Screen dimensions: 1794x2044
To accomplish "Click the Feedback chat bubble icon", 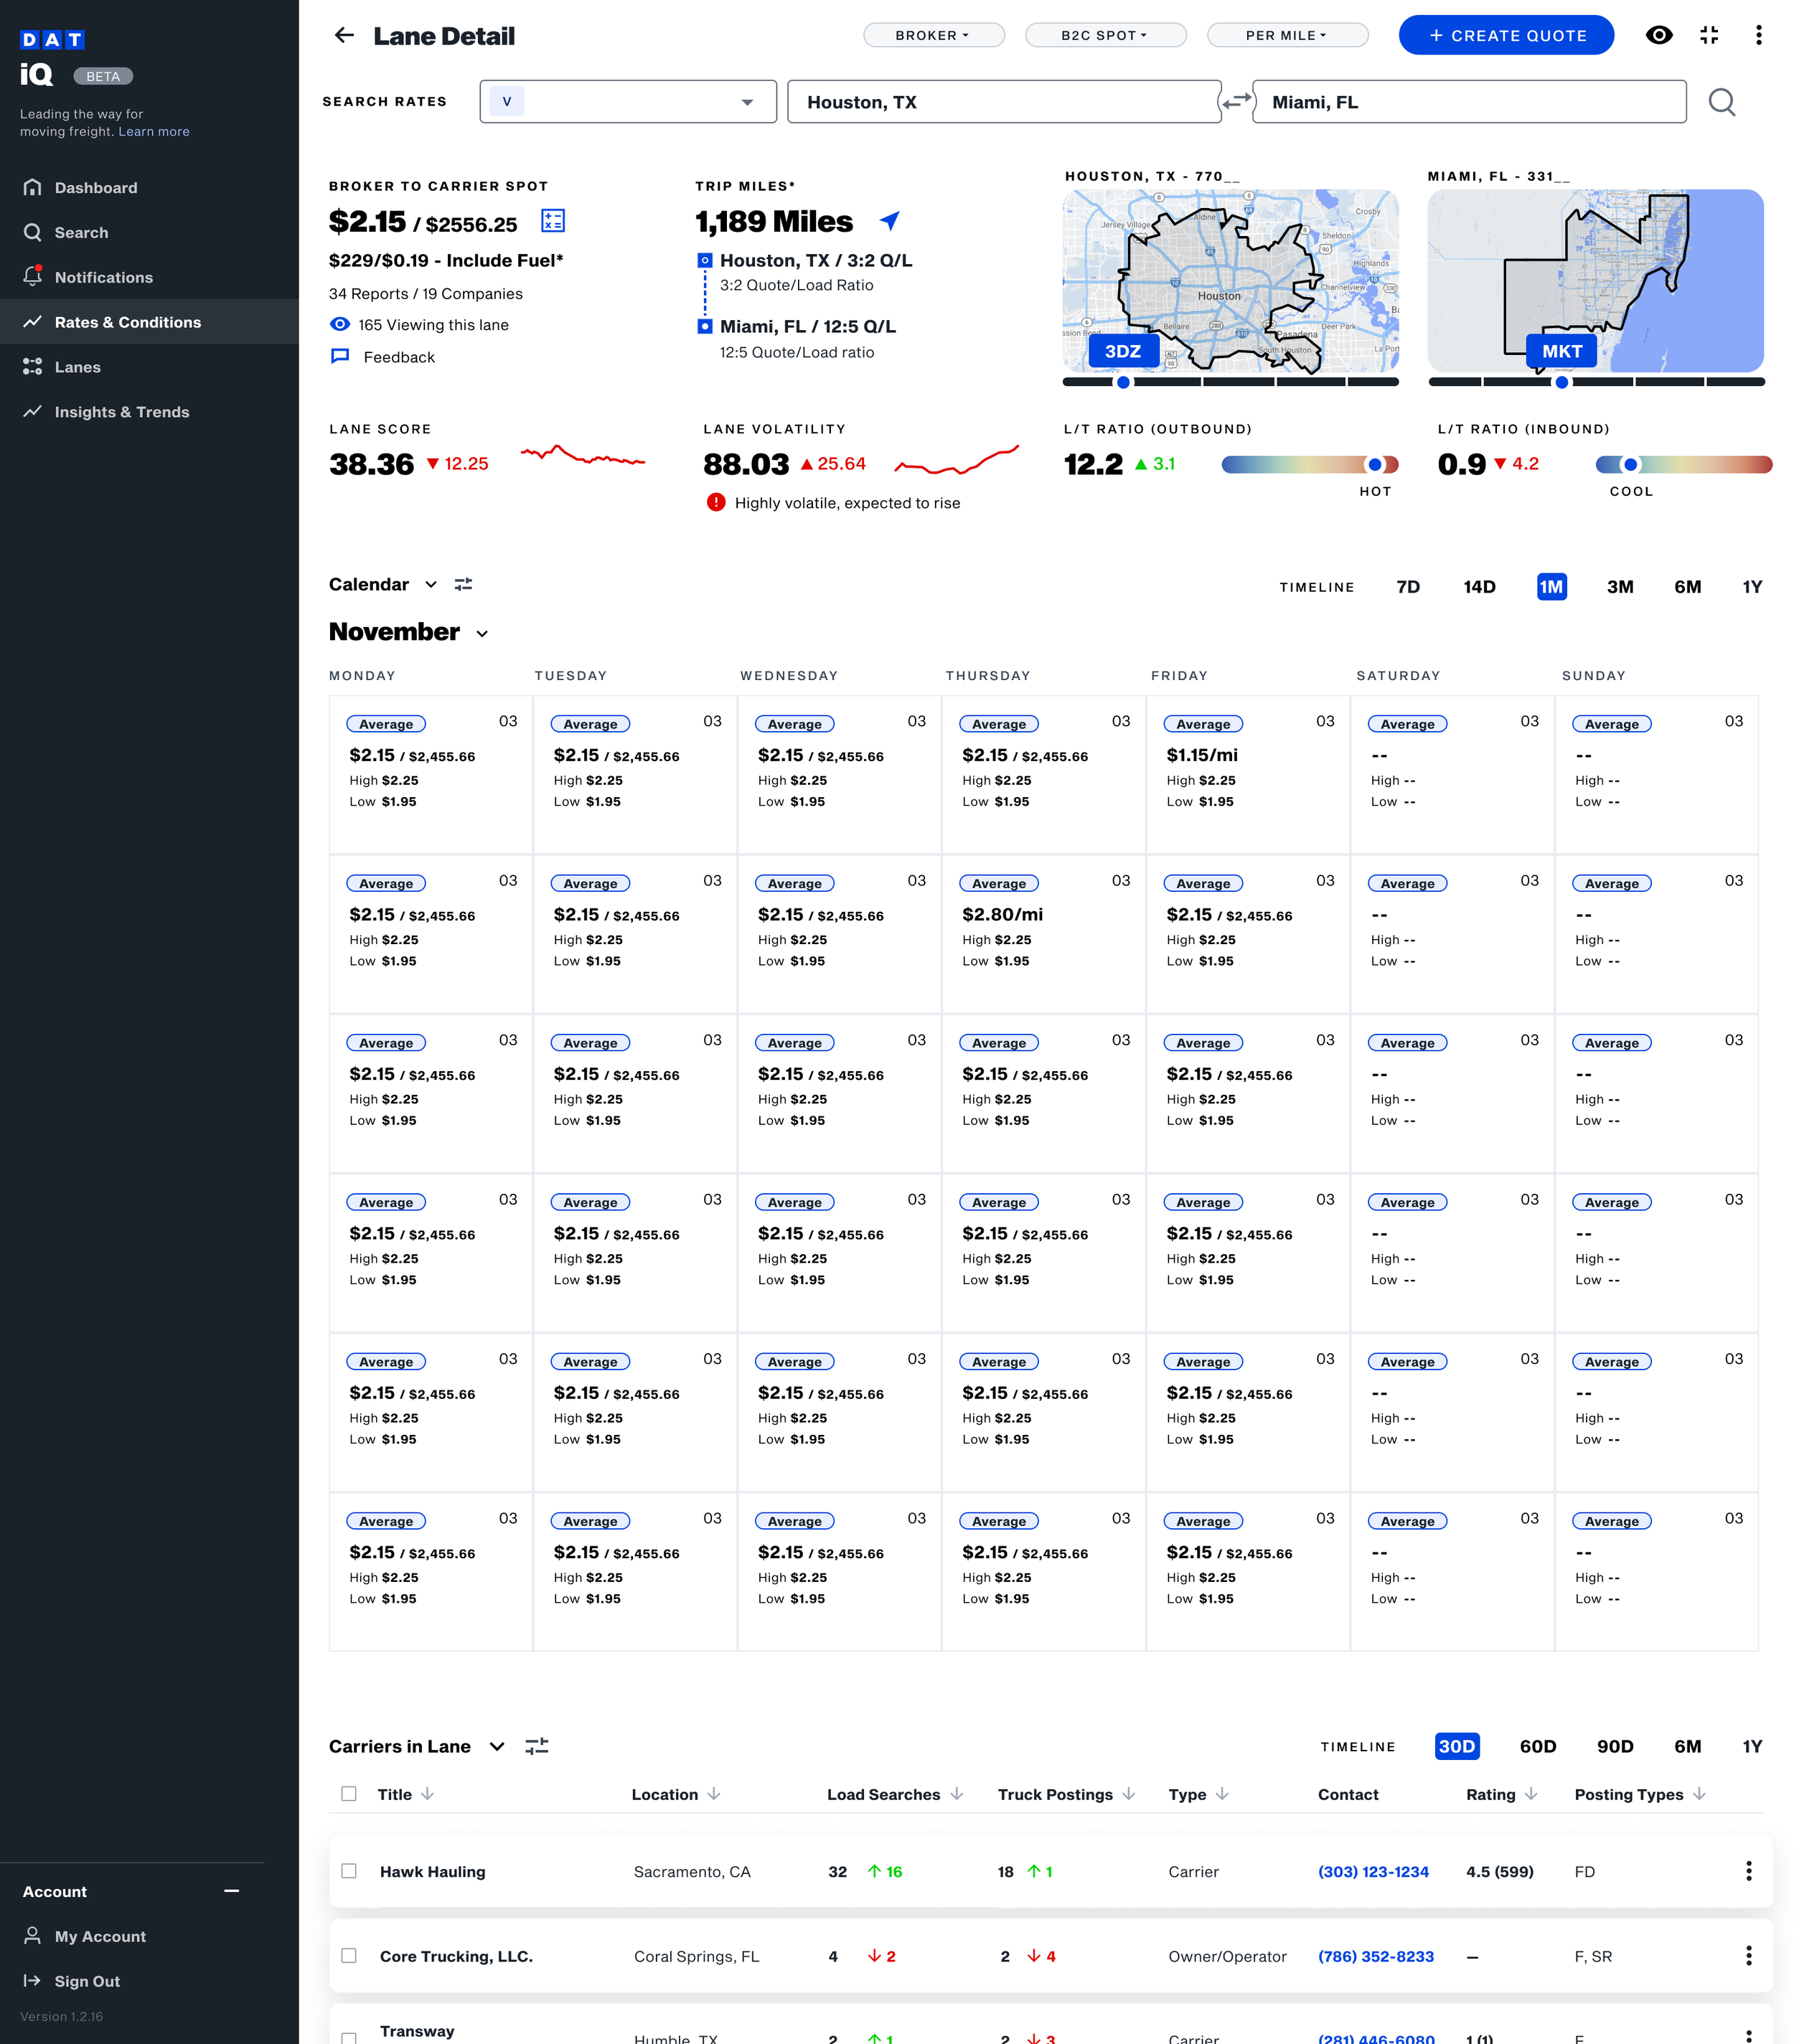I will (x=341, y=356).
